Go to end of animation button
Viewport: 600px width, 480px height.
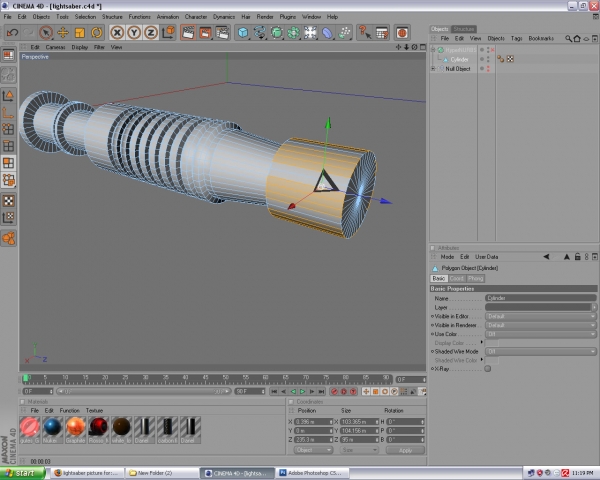pos(321,391)
